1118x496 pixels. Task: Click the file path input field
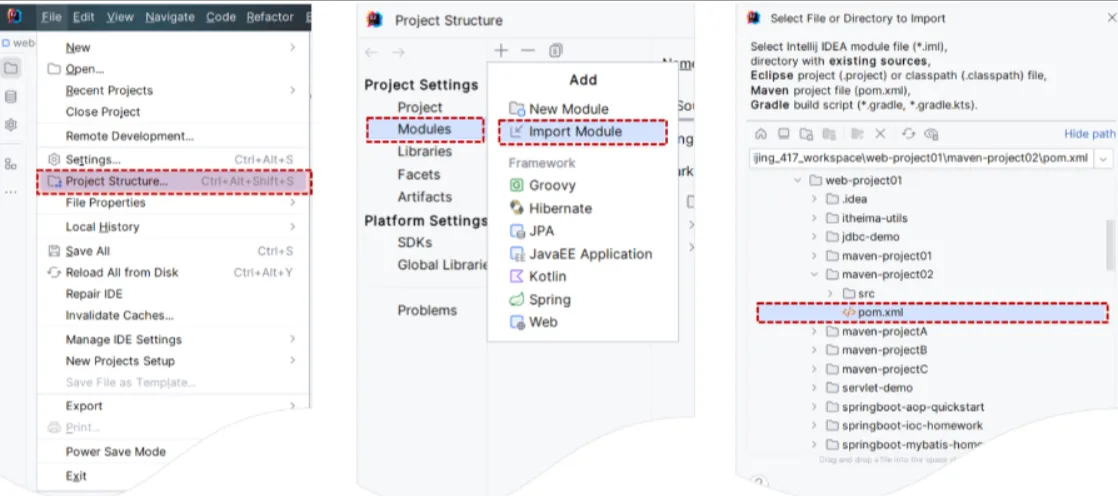tap(920, 158)
